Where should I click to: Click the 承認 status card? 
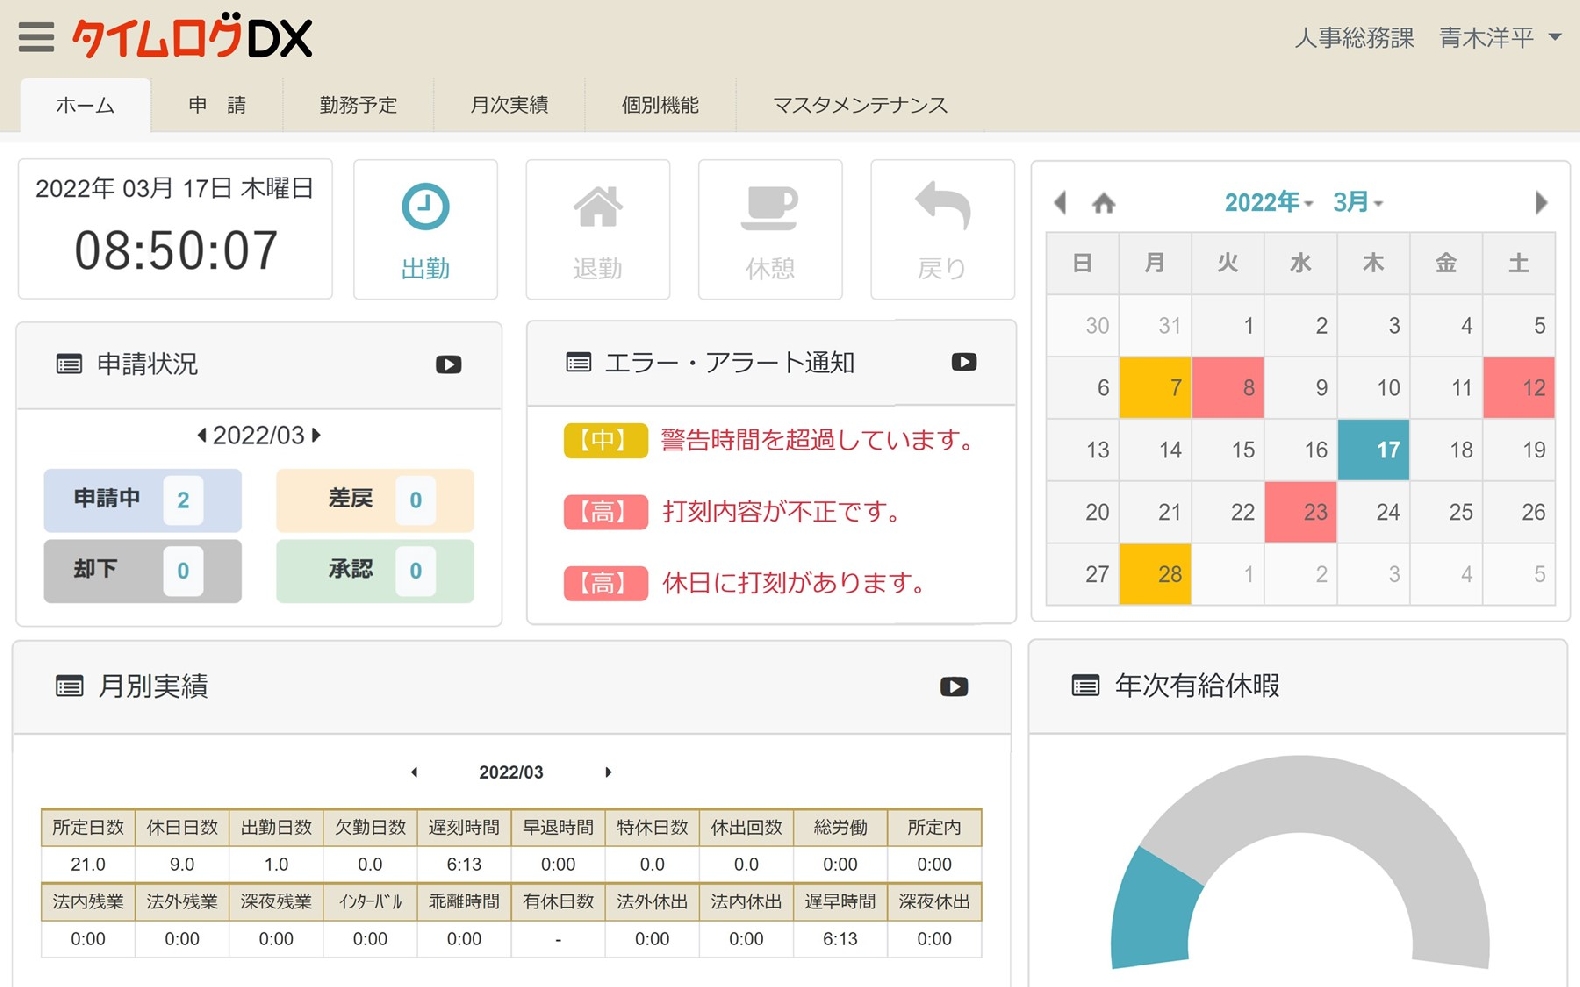point(375,571)
